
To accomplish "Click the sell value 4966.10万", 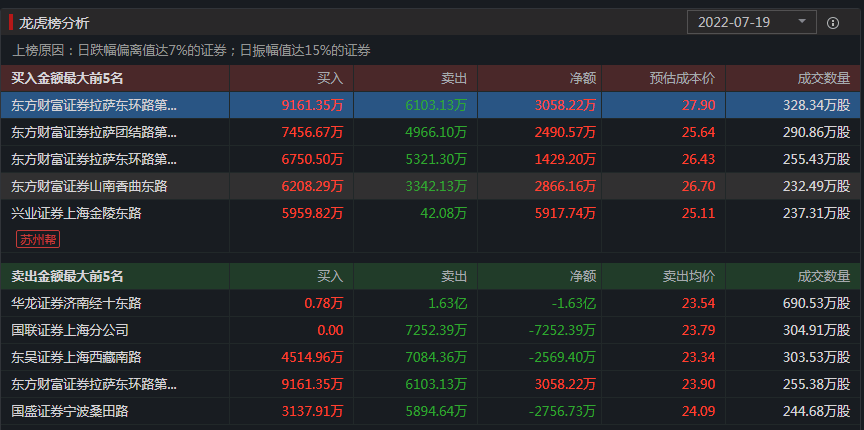I will 436,132.
